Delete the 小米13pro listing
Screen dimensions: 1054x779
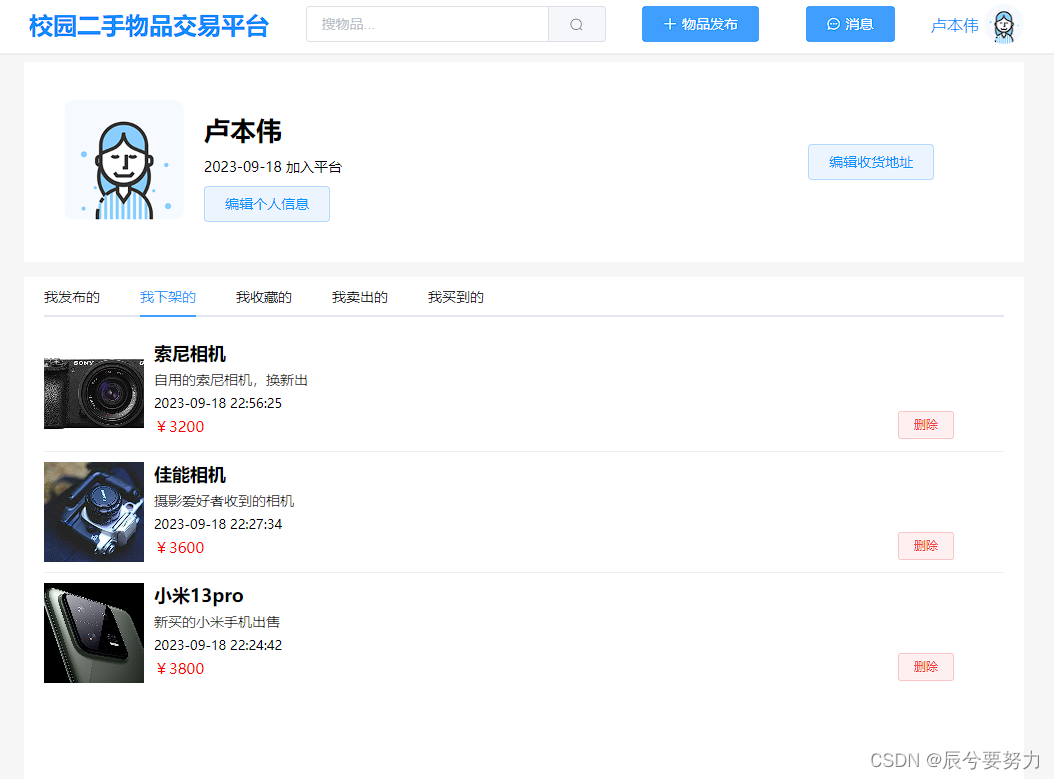(926, 667)
